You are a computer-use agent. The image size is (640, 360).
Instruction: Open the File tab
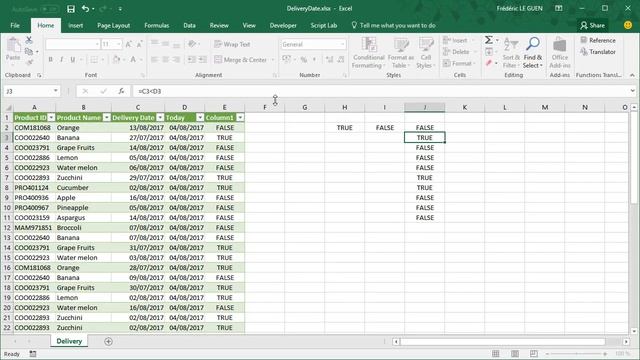coord(15,25)
